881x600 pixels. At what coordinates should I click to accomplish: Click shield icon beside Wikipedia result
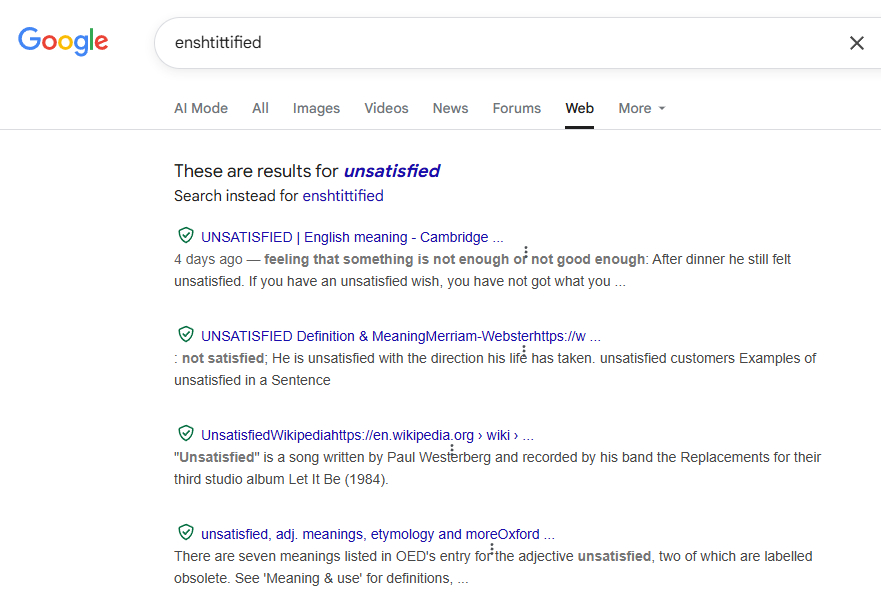[185, 434]
